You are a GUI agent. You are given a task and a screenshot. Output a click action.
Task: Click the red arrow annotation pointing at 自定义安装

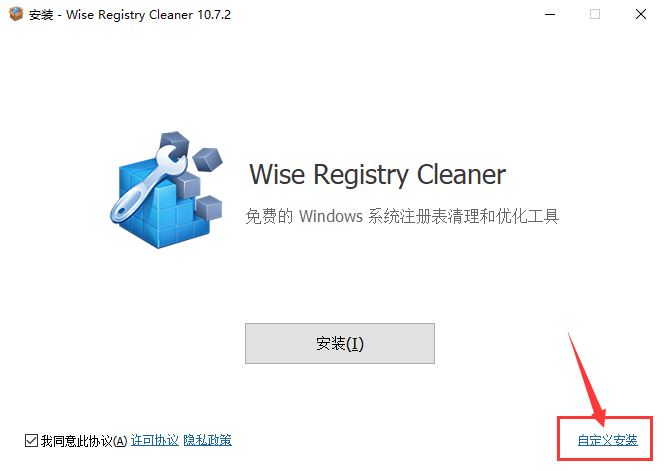click(587, 379)
